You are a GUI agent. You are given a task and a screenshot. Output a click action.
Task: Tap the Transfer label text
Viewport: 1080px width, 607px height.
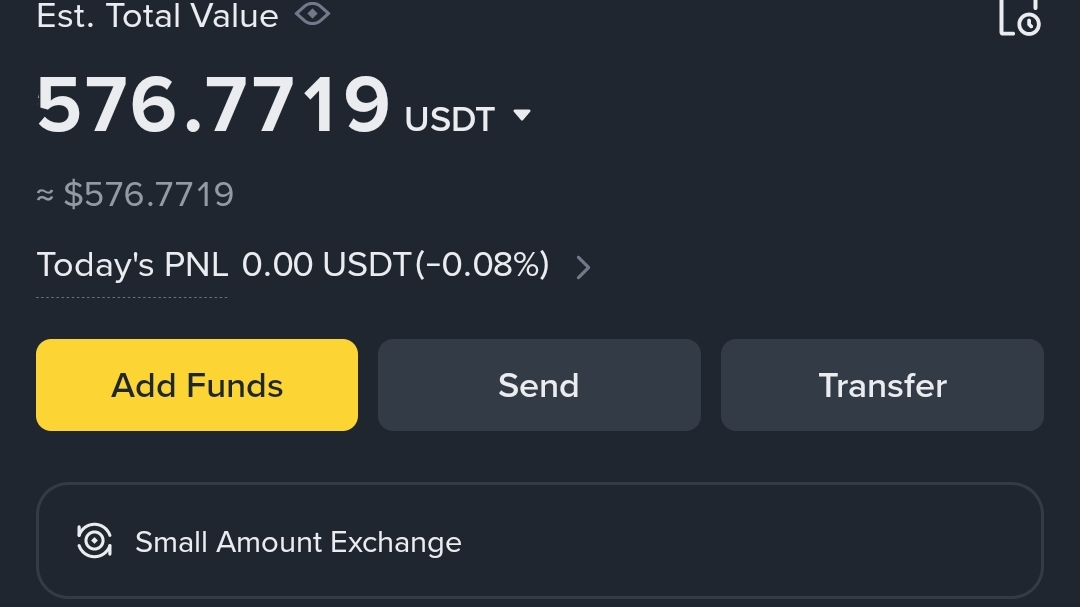point(882,386)
